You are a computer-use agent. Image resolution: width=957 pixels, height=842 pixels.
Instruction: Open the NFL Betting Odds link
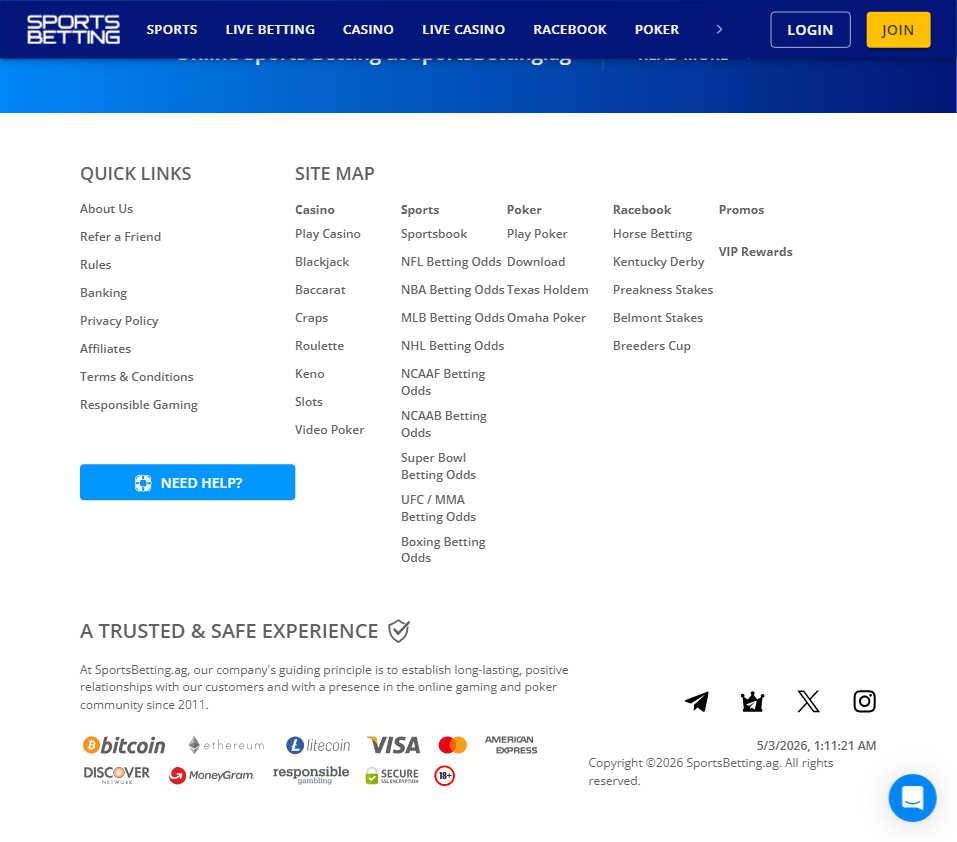click(x=451, y=262)
